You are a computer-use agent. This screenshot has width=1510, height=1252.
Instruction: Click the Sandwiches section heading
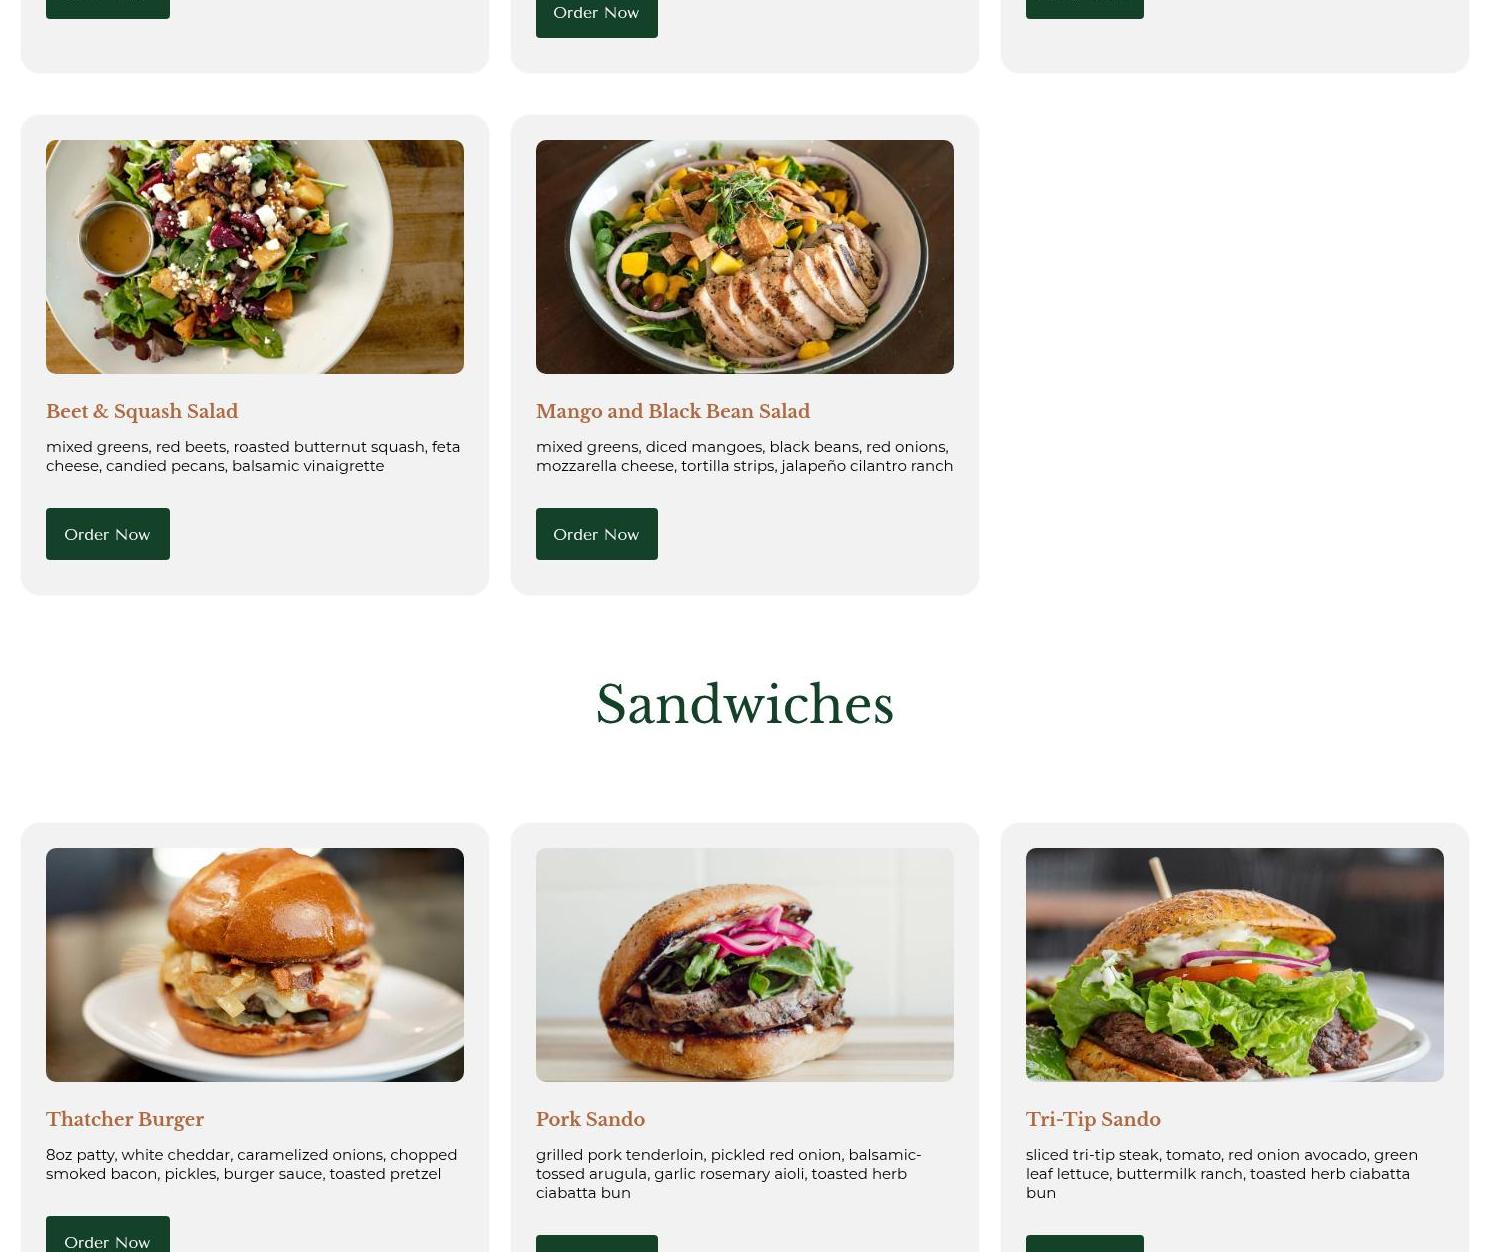(745, 705)
